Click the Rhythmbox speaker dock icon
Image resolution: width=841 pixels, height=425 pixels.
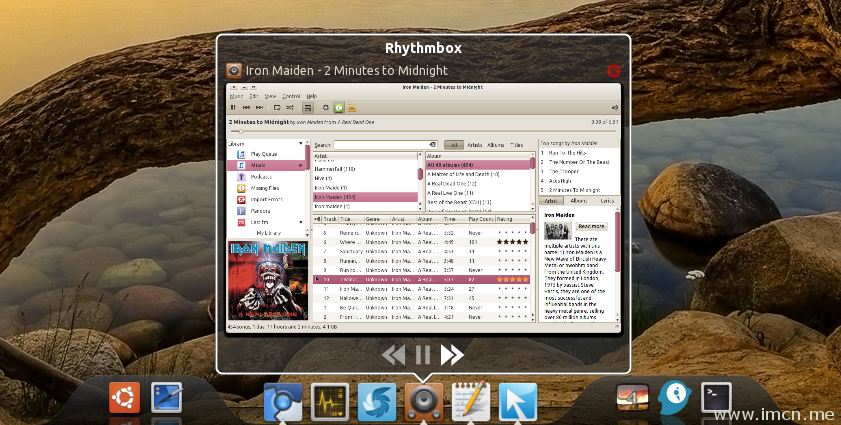point(424,402)
